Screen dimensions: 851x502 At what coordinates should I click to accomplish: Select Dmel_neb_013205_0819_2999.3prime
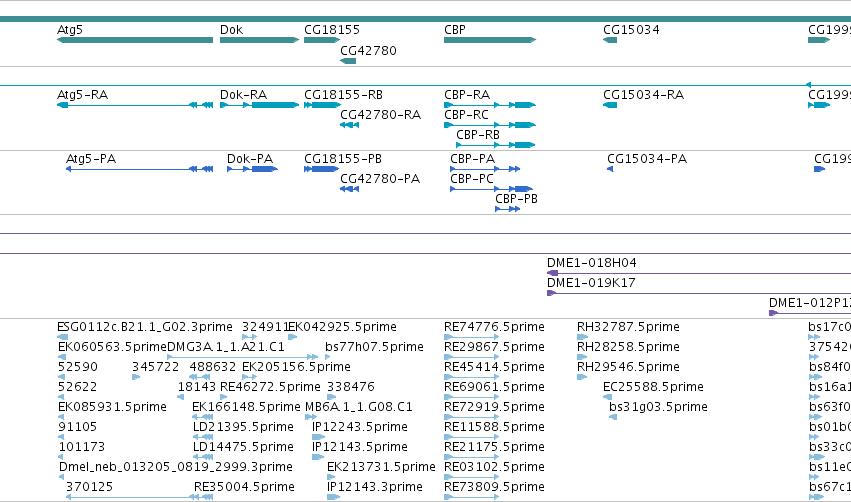(61, 477)
